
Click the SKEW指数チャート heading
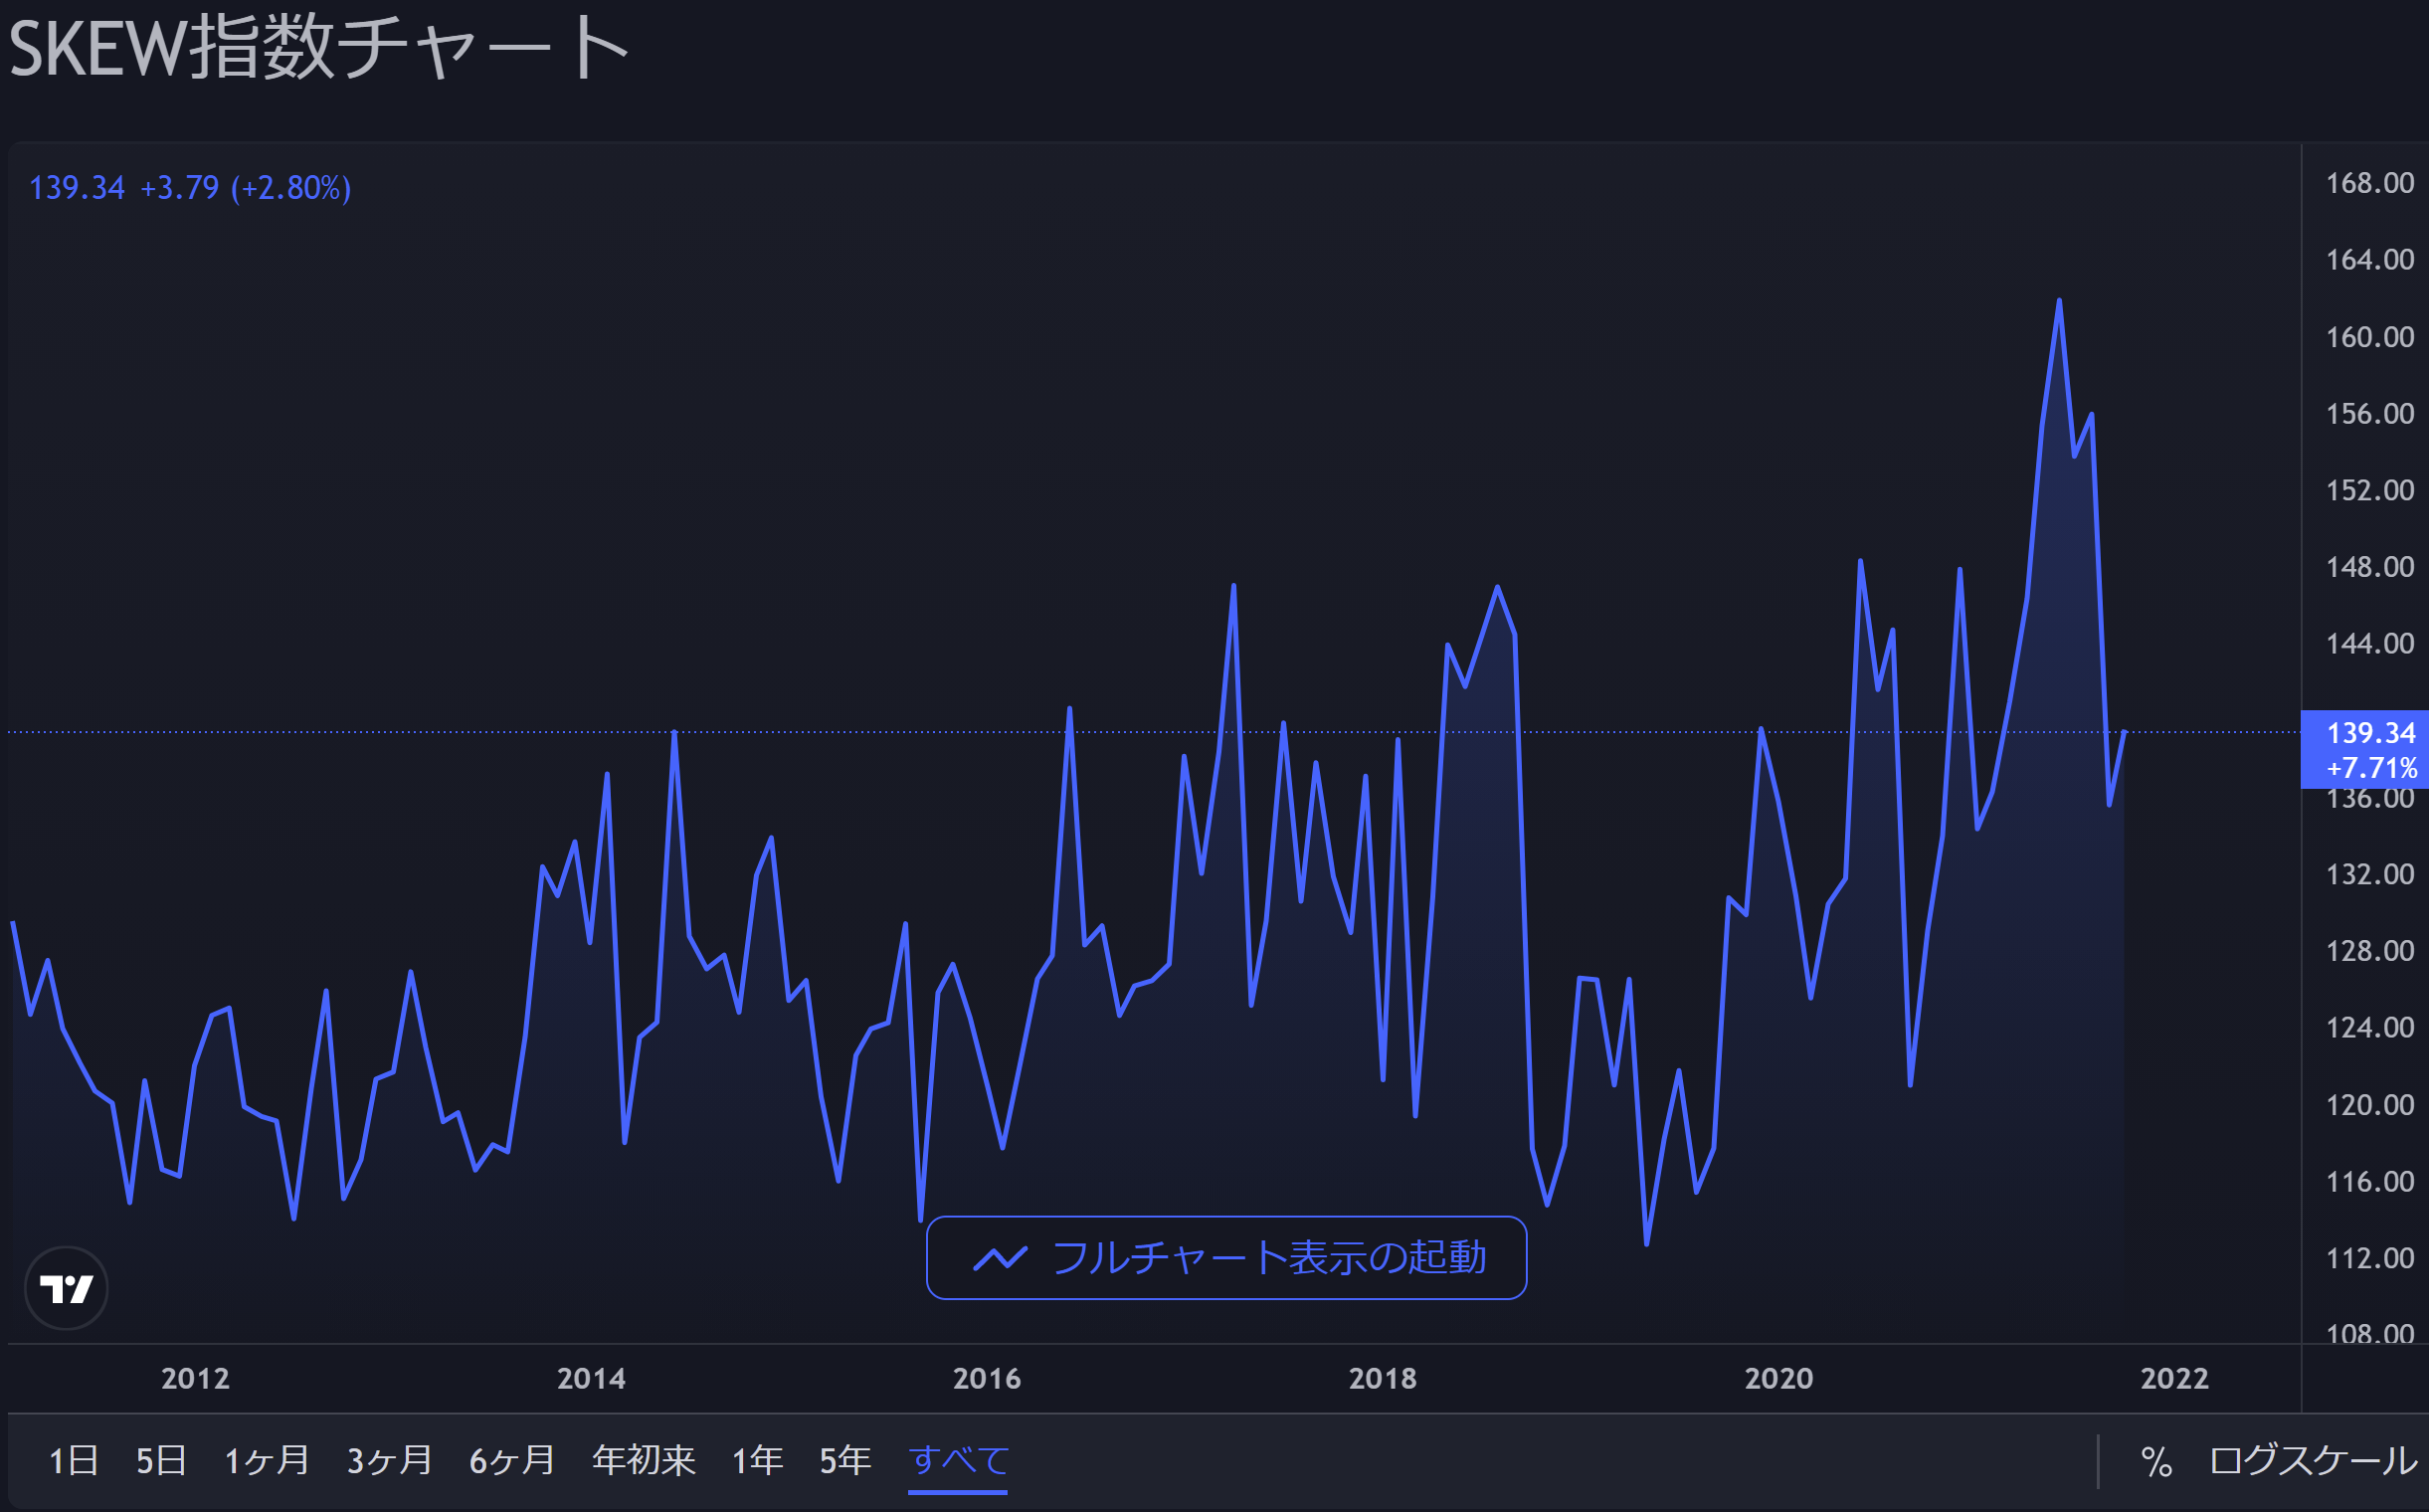(318, 48)
